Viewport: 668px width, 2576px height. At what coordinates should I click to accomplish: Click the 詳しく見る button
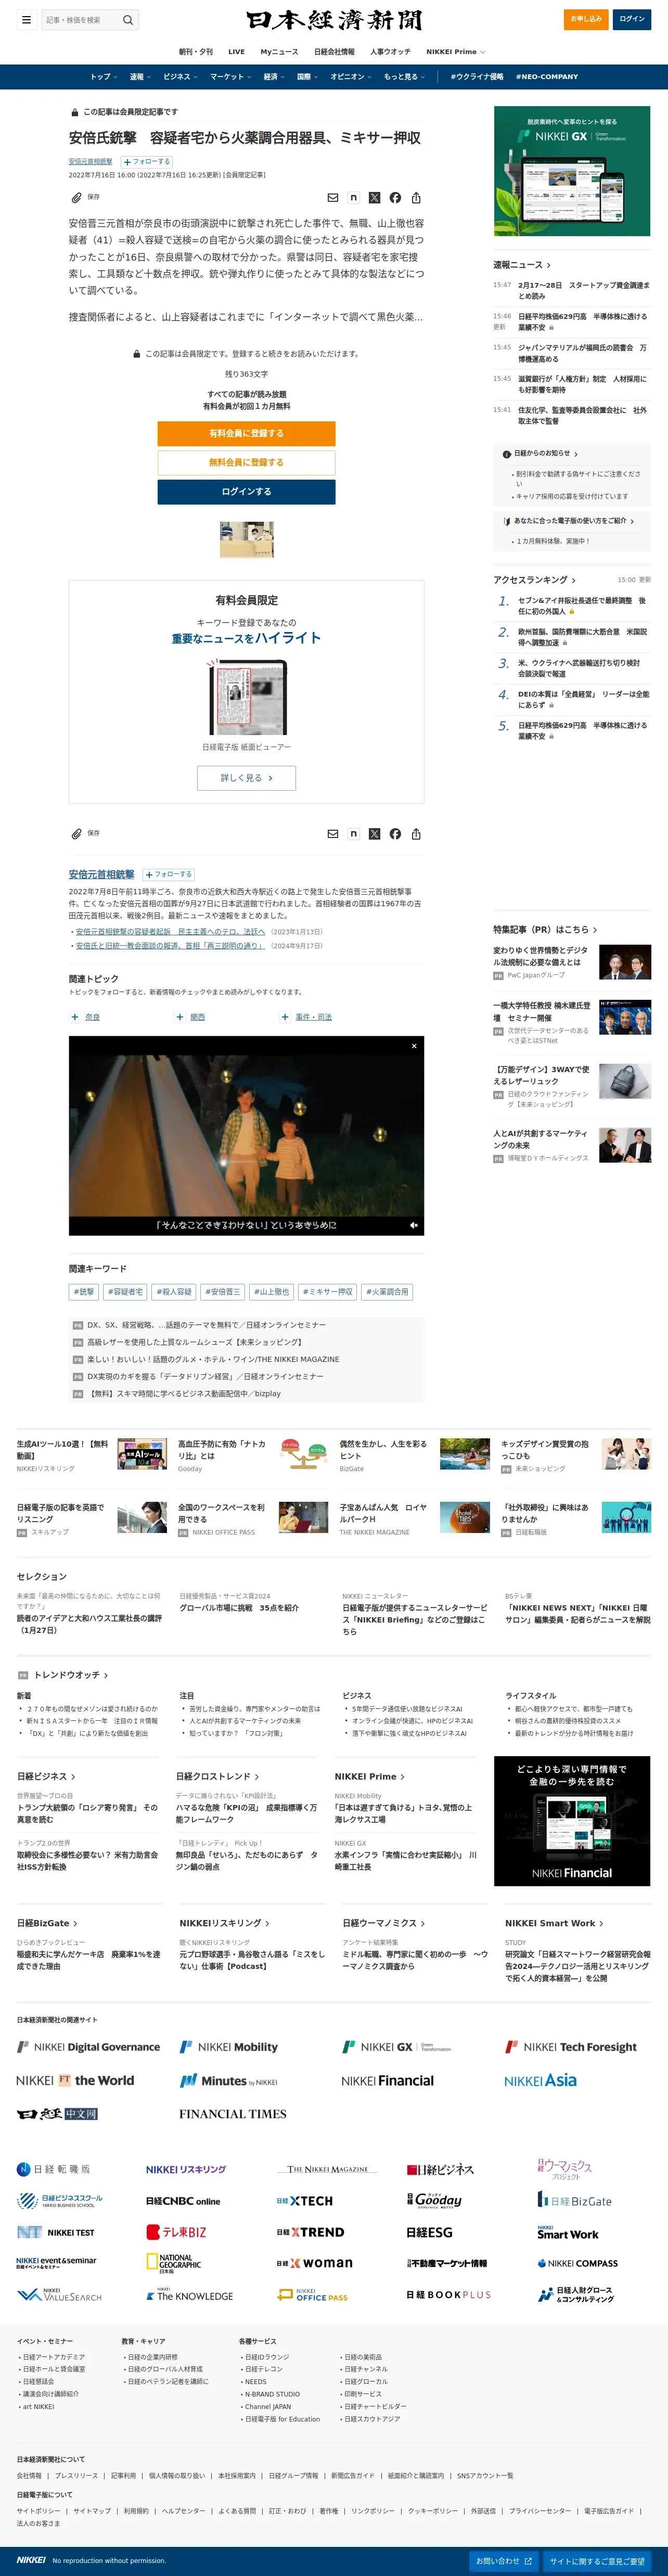(246, 777)
